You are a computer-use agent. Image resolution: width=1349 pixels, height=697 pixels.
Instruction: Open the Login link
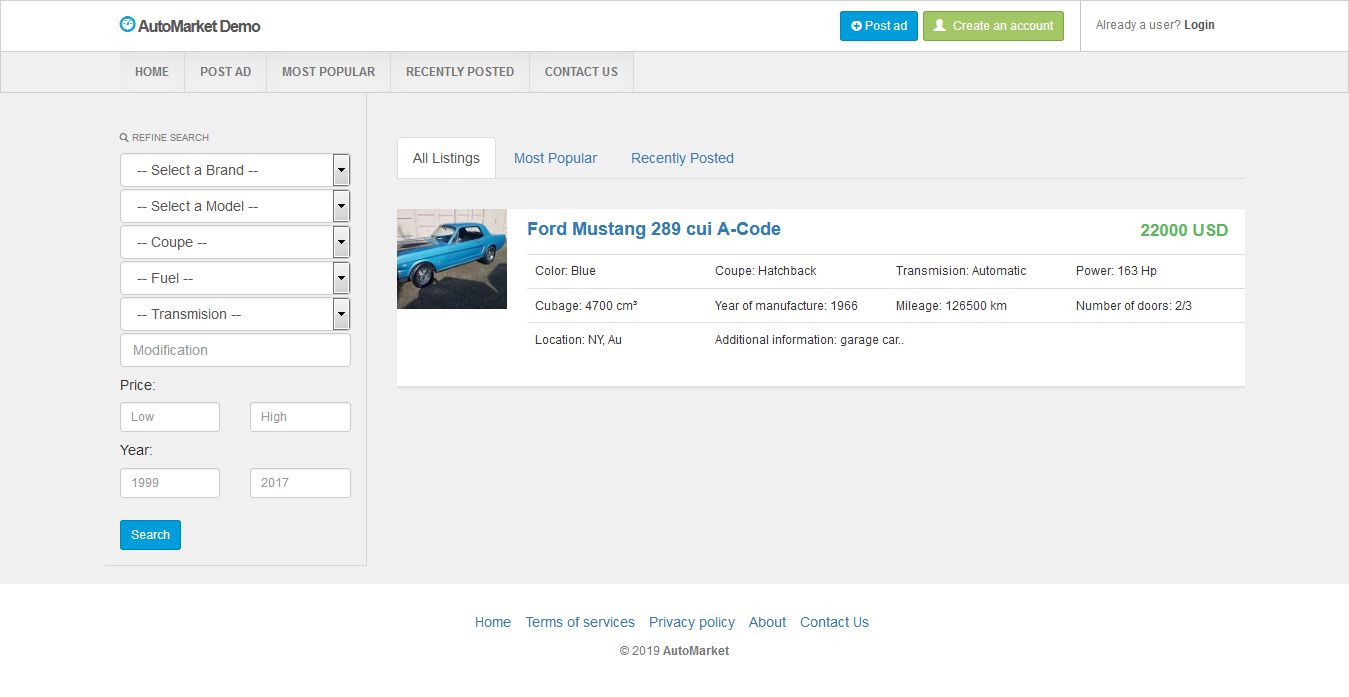tap(1199, 25)
